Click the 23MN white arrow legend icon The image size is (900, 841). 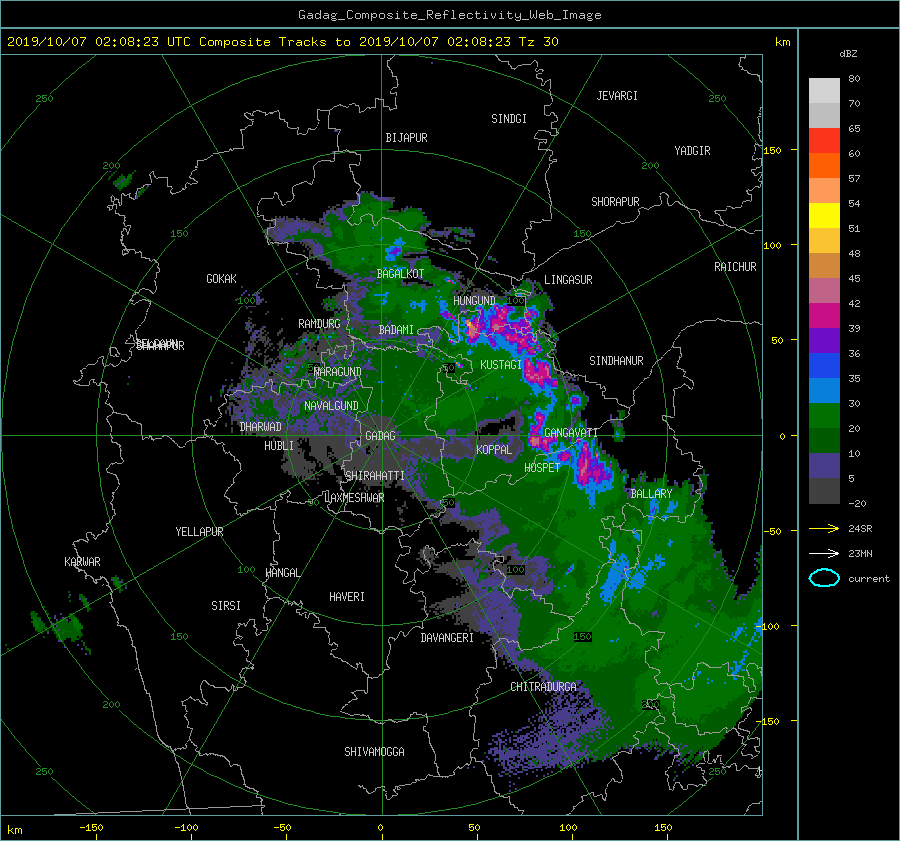point(824,553)
